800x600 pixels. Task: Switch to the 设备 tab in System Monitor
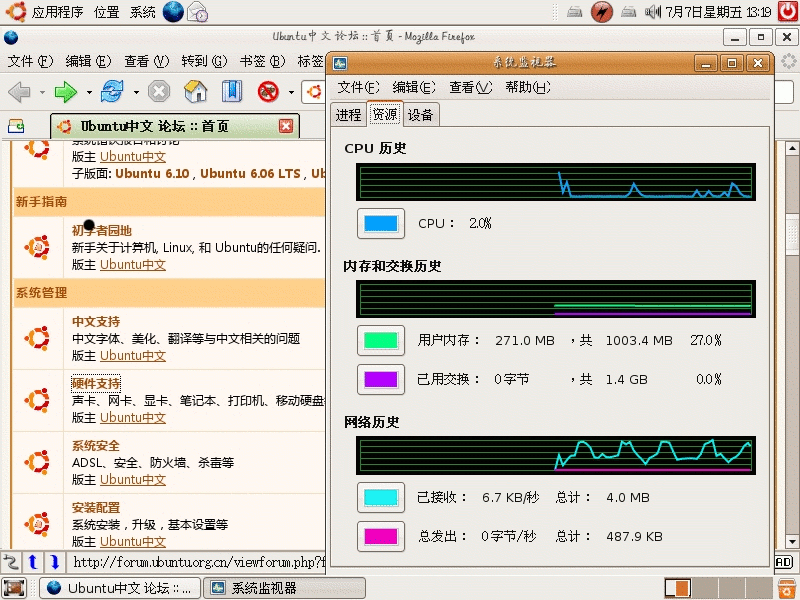[x=420, y=115]
